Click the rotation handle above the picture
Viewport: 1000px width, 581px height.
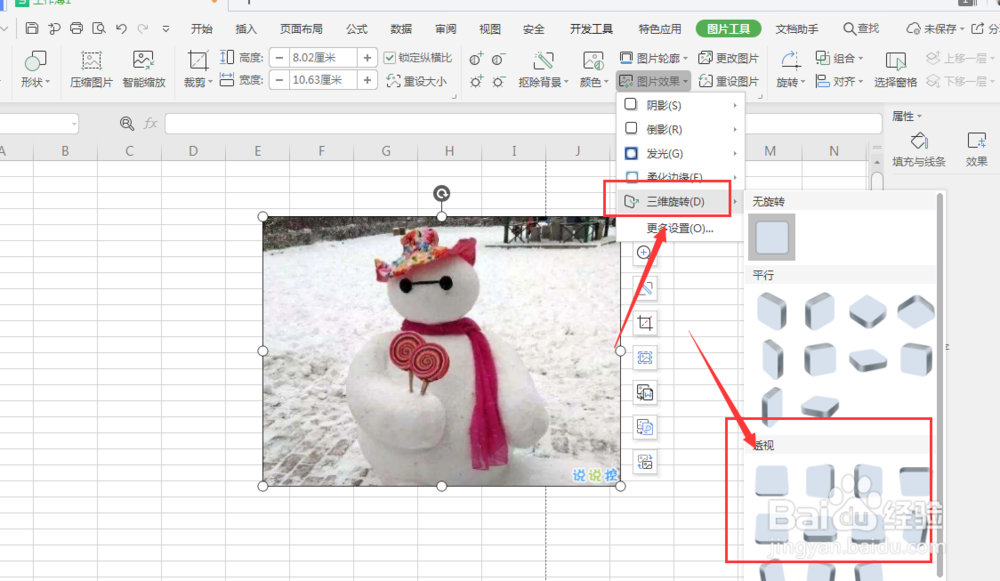pyautogui.click(x=441, y=193)
